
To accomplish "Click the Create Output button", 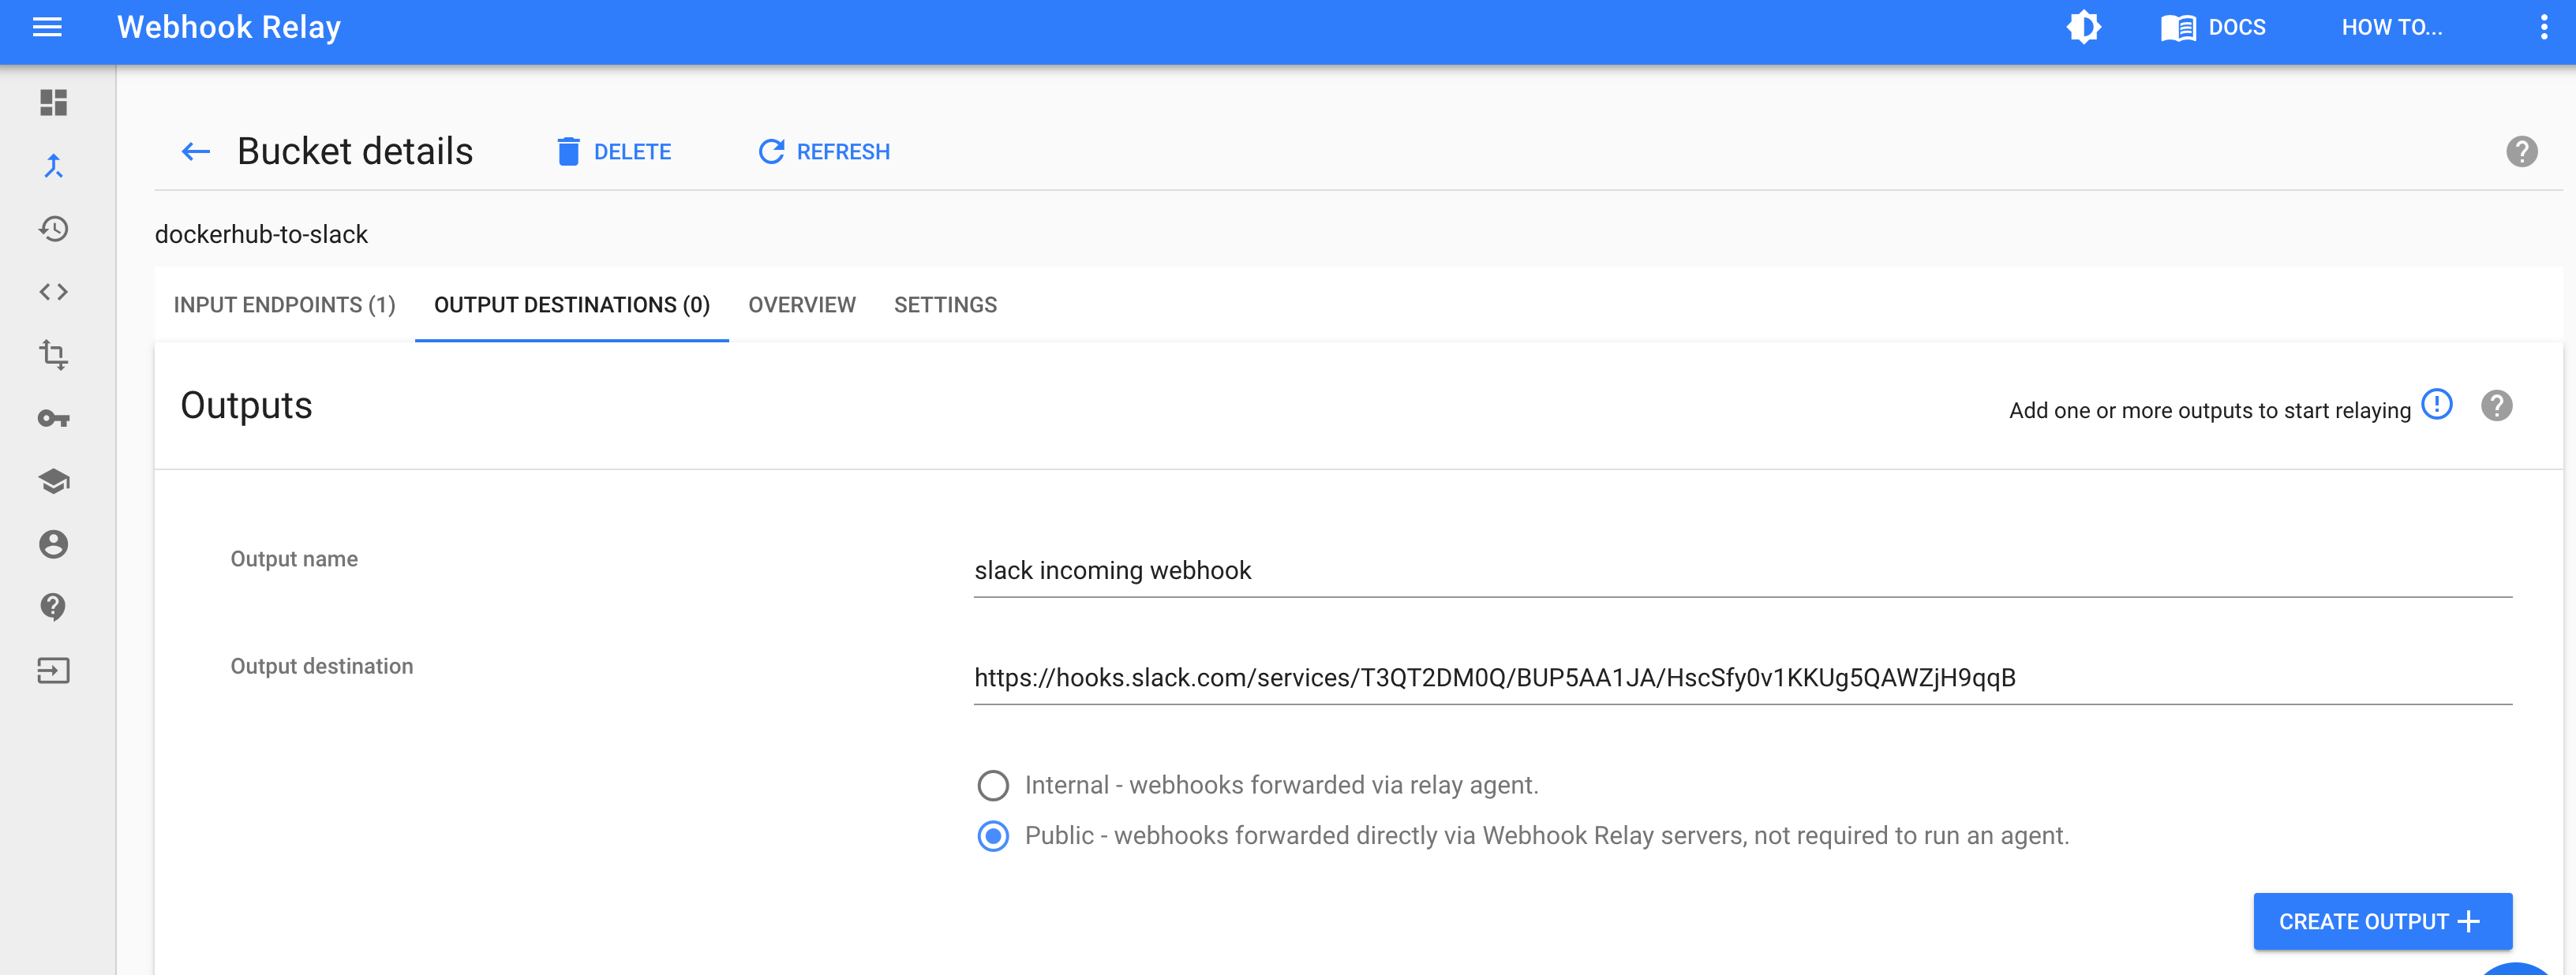I will pyautogui.click(x=2381, y=921).
